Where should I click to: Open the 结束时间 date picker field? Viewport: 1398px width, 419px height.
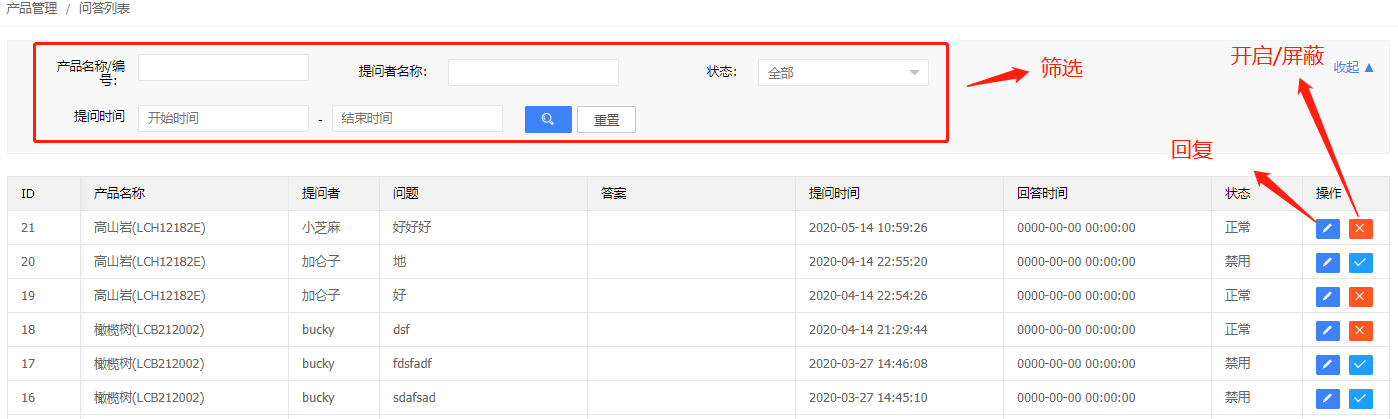417,118
